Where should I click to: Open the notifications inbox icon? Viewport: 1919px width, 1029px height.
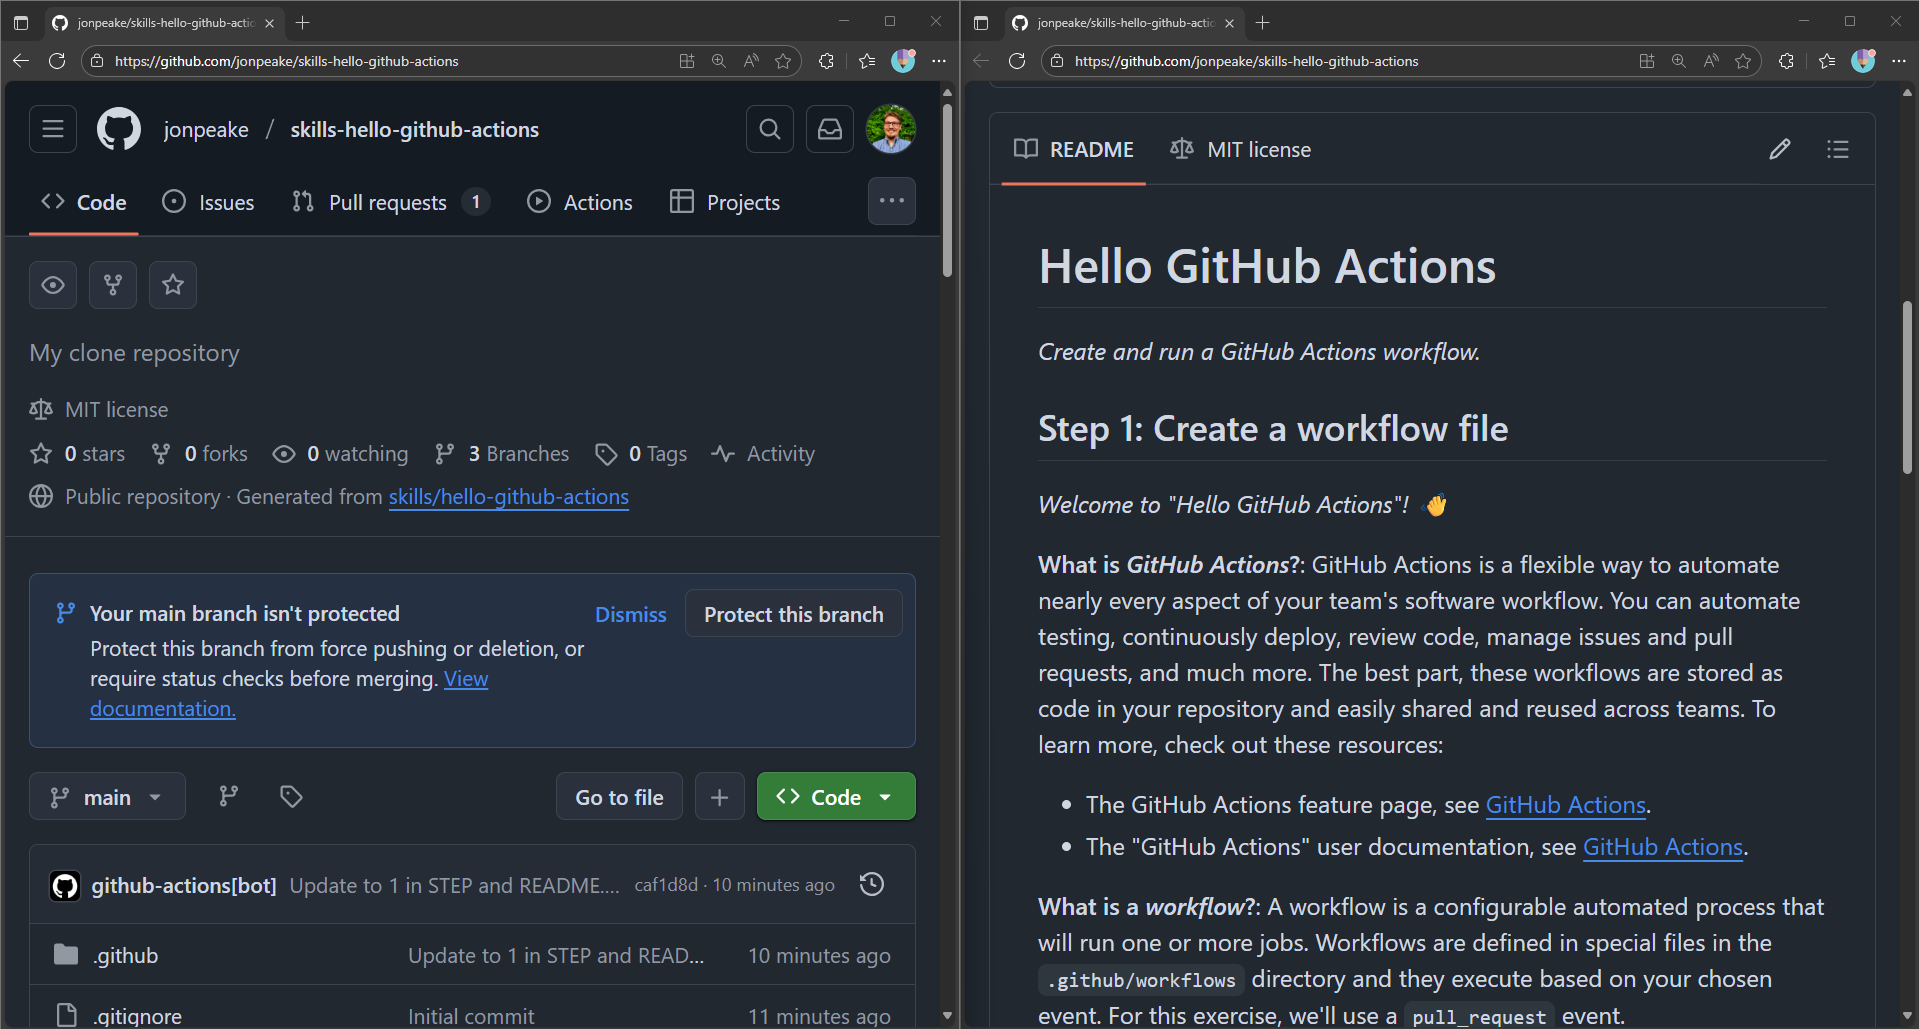[x=829, y=129]
